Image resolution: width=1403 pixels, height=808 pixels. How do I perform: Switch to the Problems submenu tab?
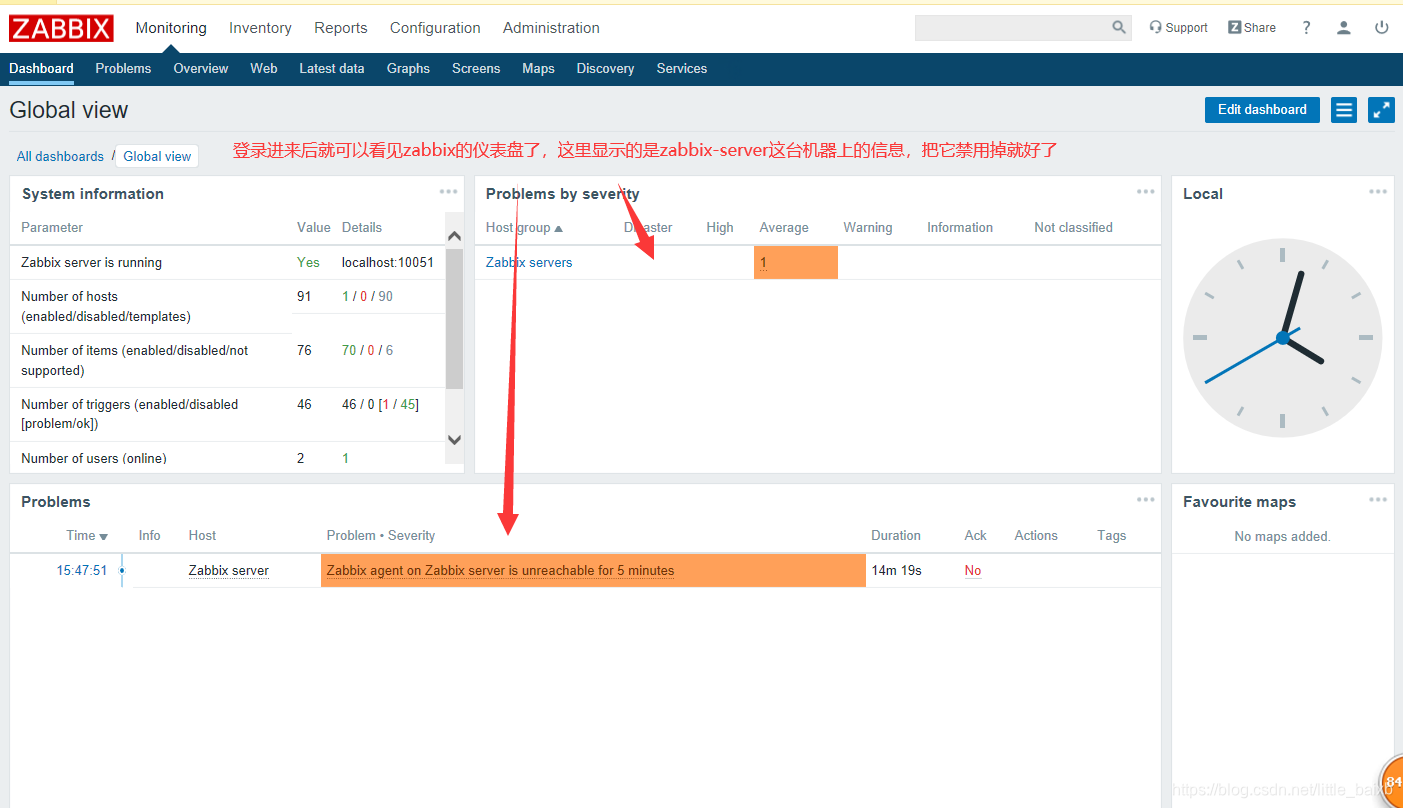(123, 69)
